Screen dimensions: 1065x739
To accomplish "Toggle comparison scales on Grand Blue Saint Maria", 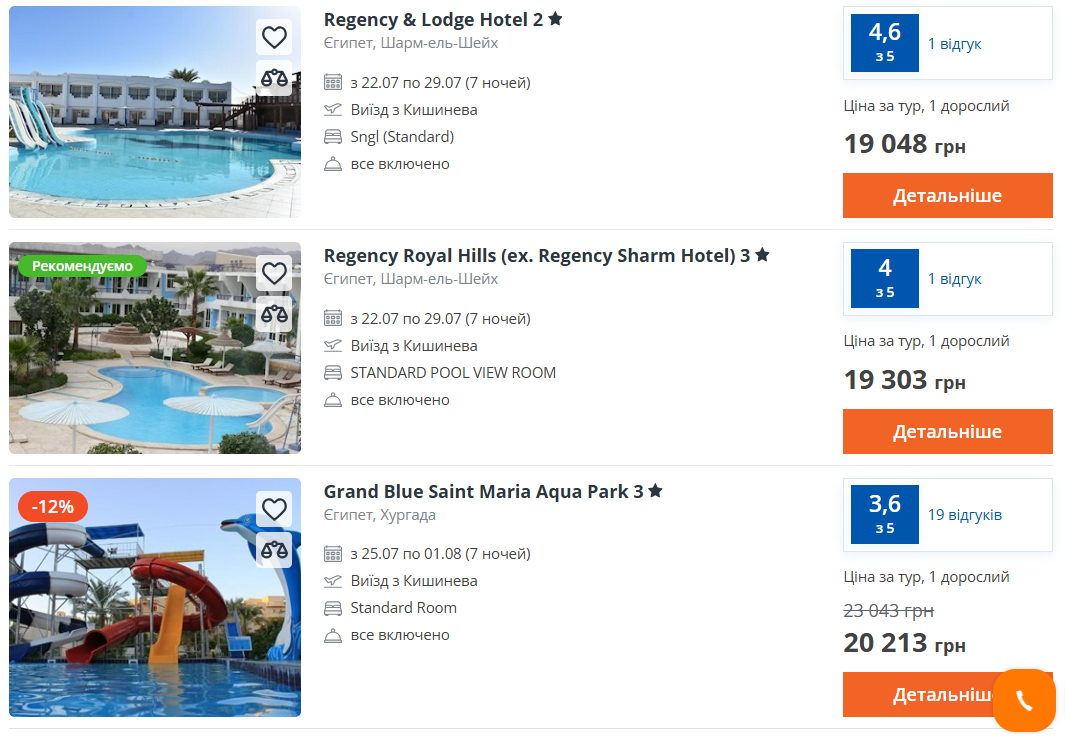I will (274, 550).
